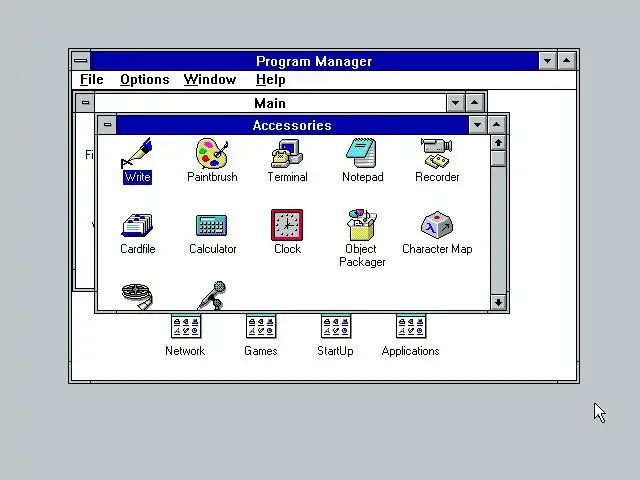Click the highlighted Write label
The image size is (640, 480).
138,177
